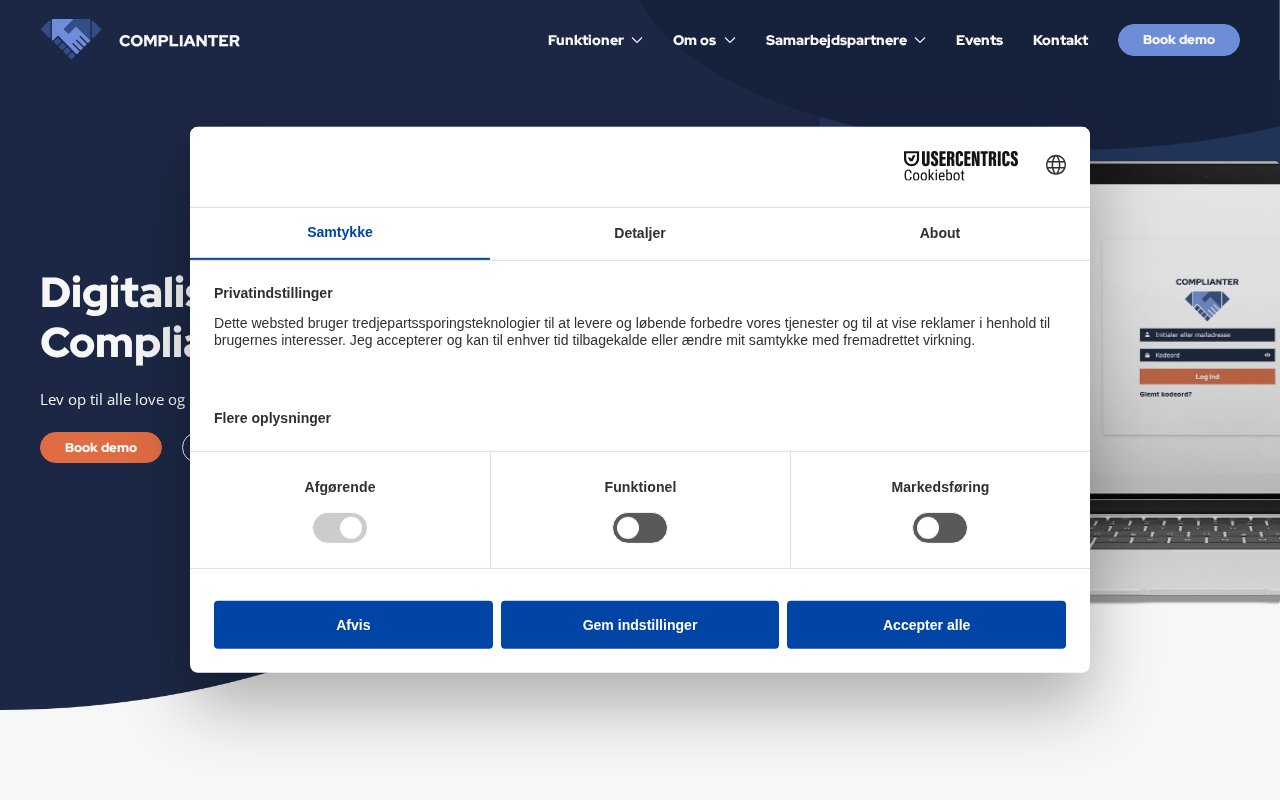Open the Usercentrics Cookiebot logo link

click(961, 166)
